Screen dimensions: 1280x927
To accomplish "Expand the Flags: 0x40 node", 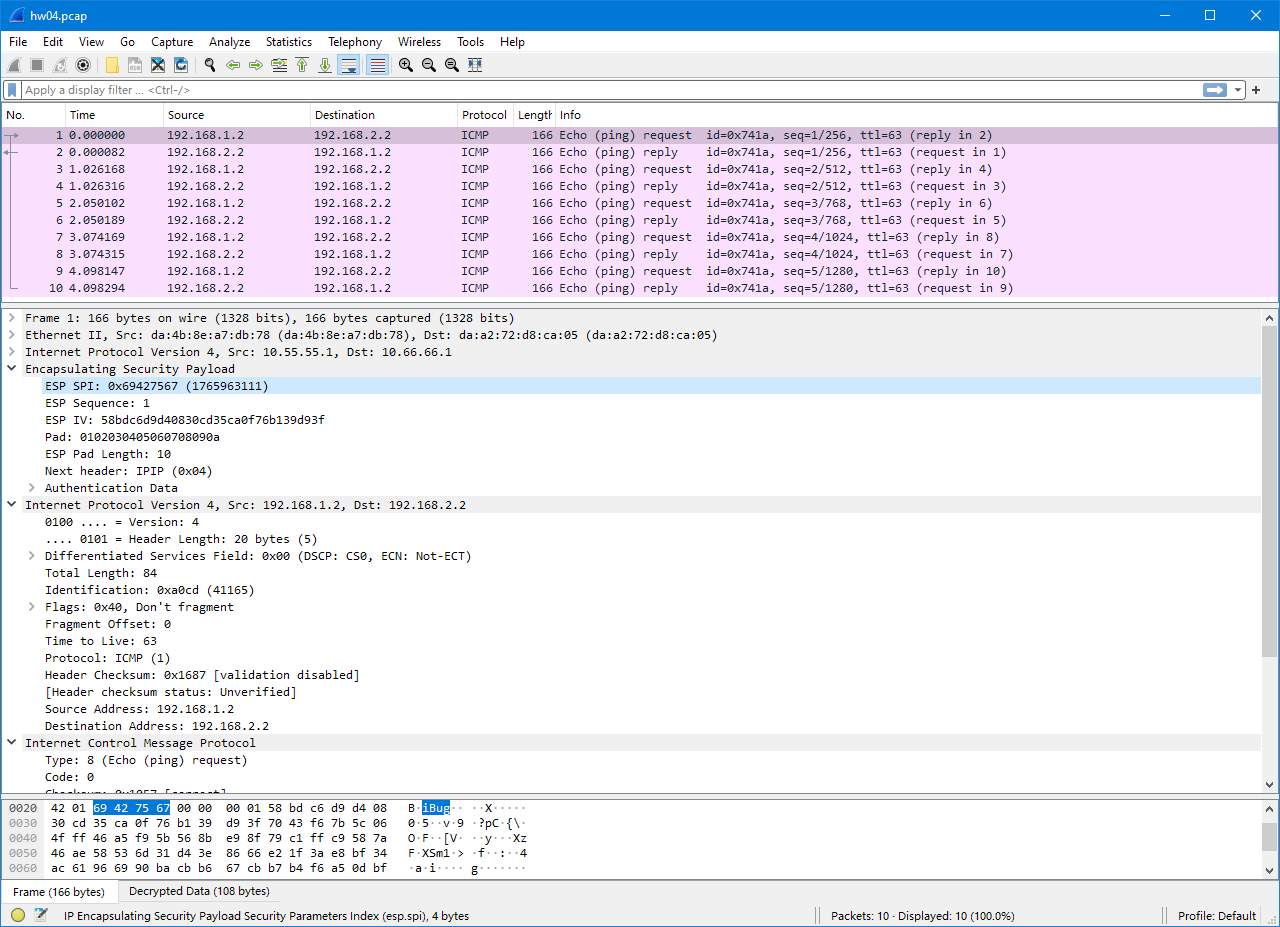I will (x=32, y=607).
